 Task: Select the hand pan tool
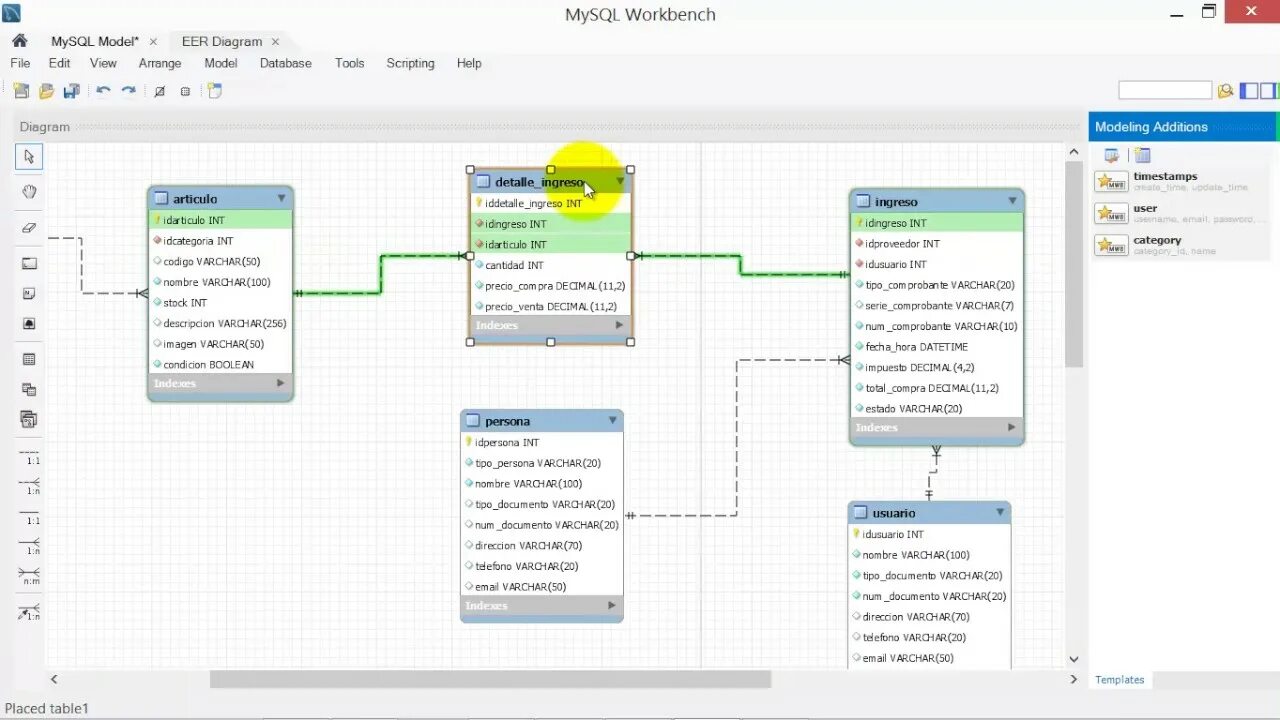point(29,192)
